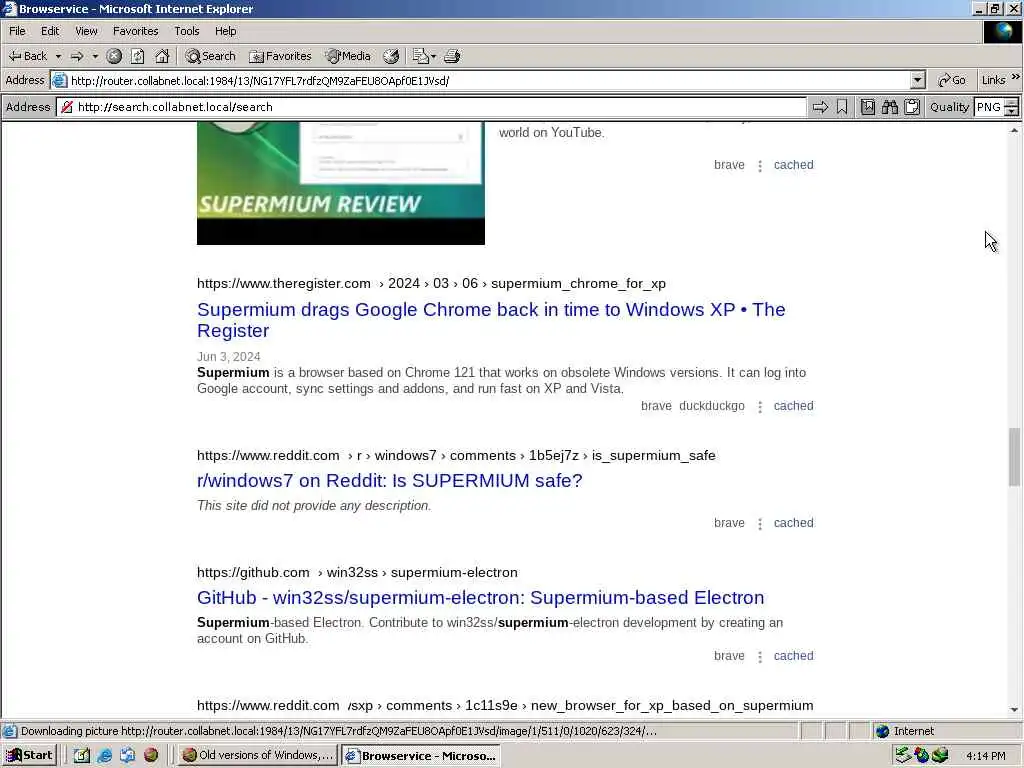The width and height of the screenshot is (1024, 768).
Task: Open the Help menu
Action: pos(225,31)
